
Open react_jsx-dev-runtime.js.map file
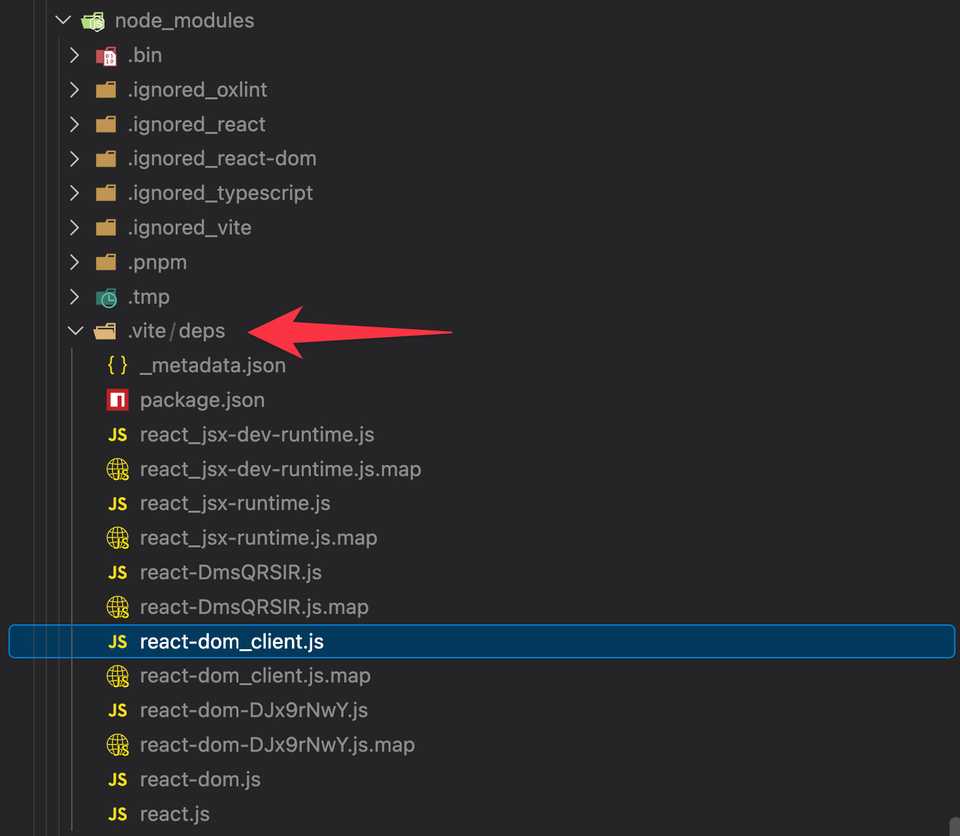[280, 469]
